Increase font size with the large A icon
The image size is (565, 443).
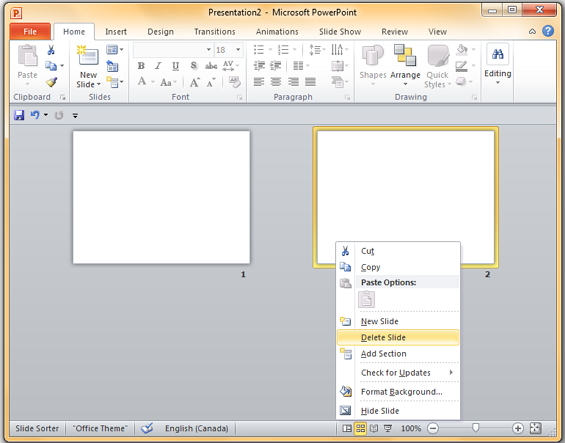coord(195,82)
